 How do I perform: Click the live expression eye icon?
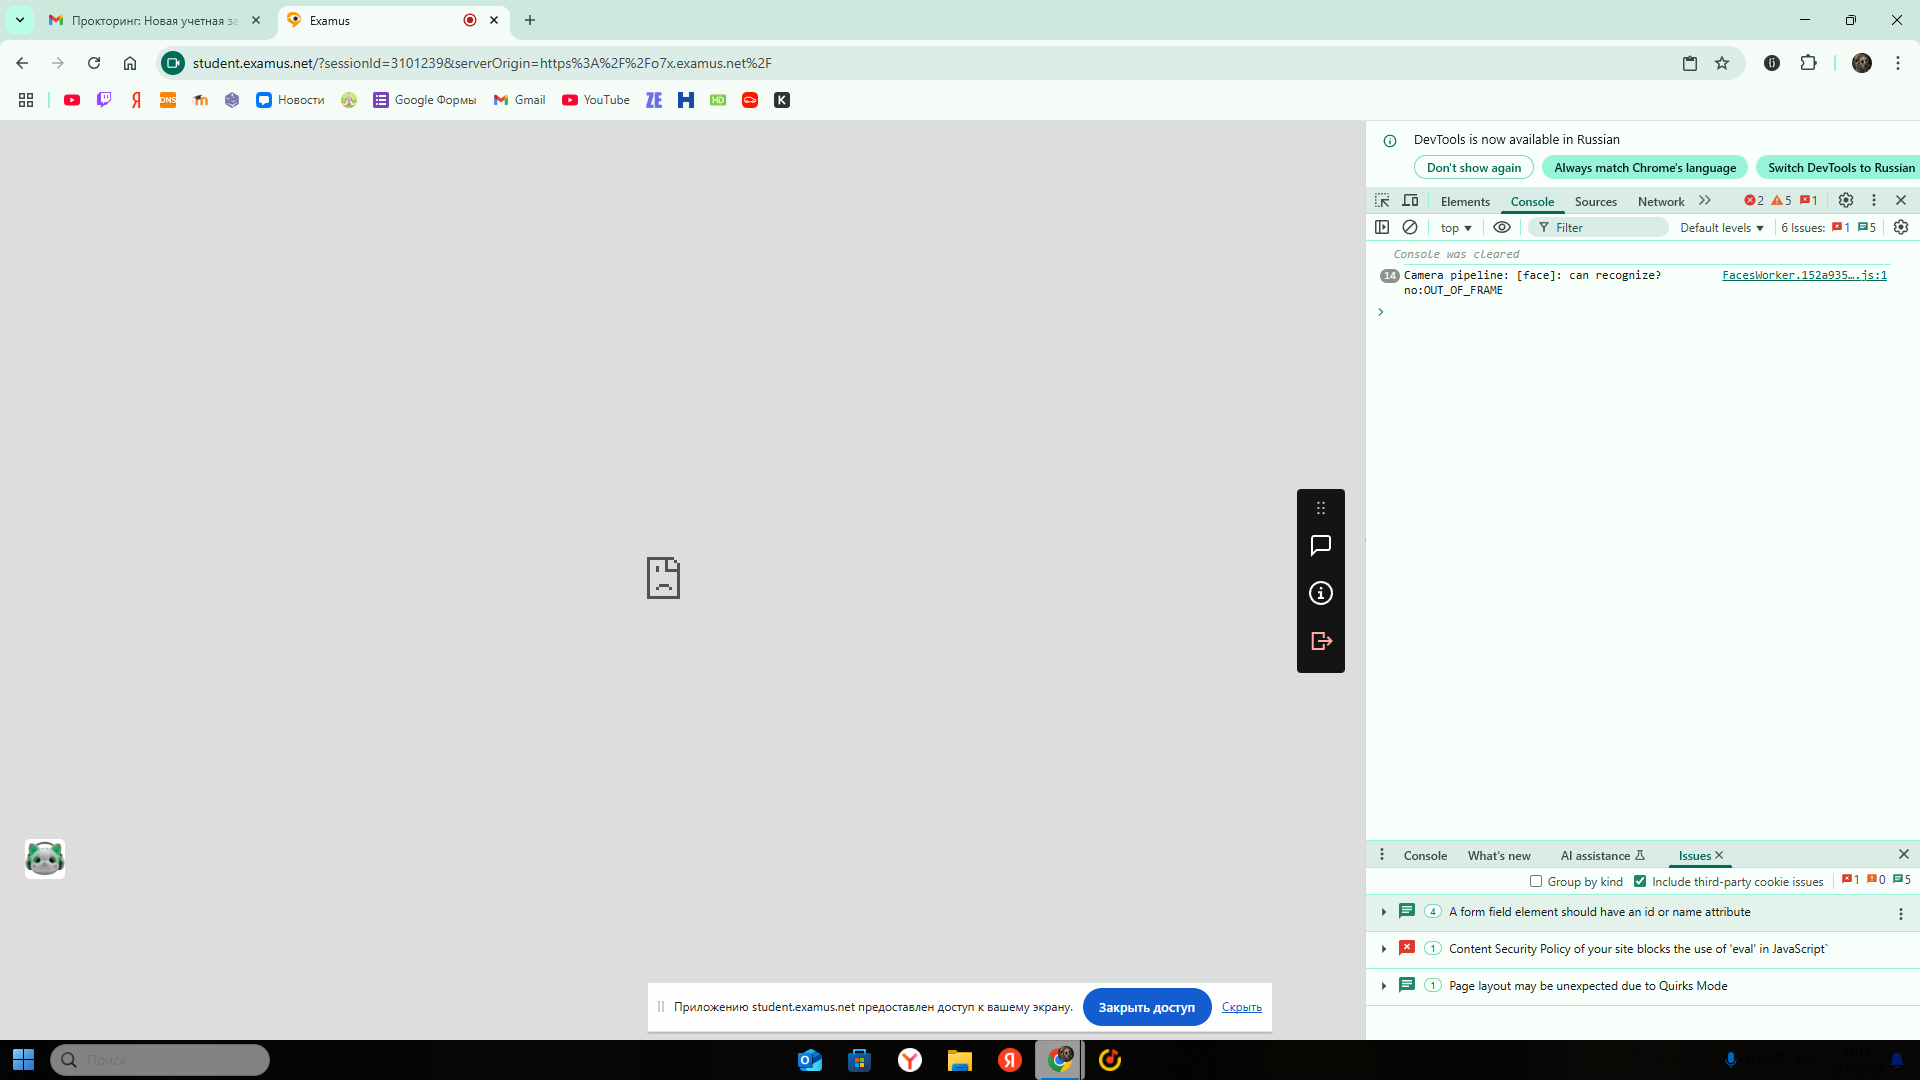coord(1502,228)
